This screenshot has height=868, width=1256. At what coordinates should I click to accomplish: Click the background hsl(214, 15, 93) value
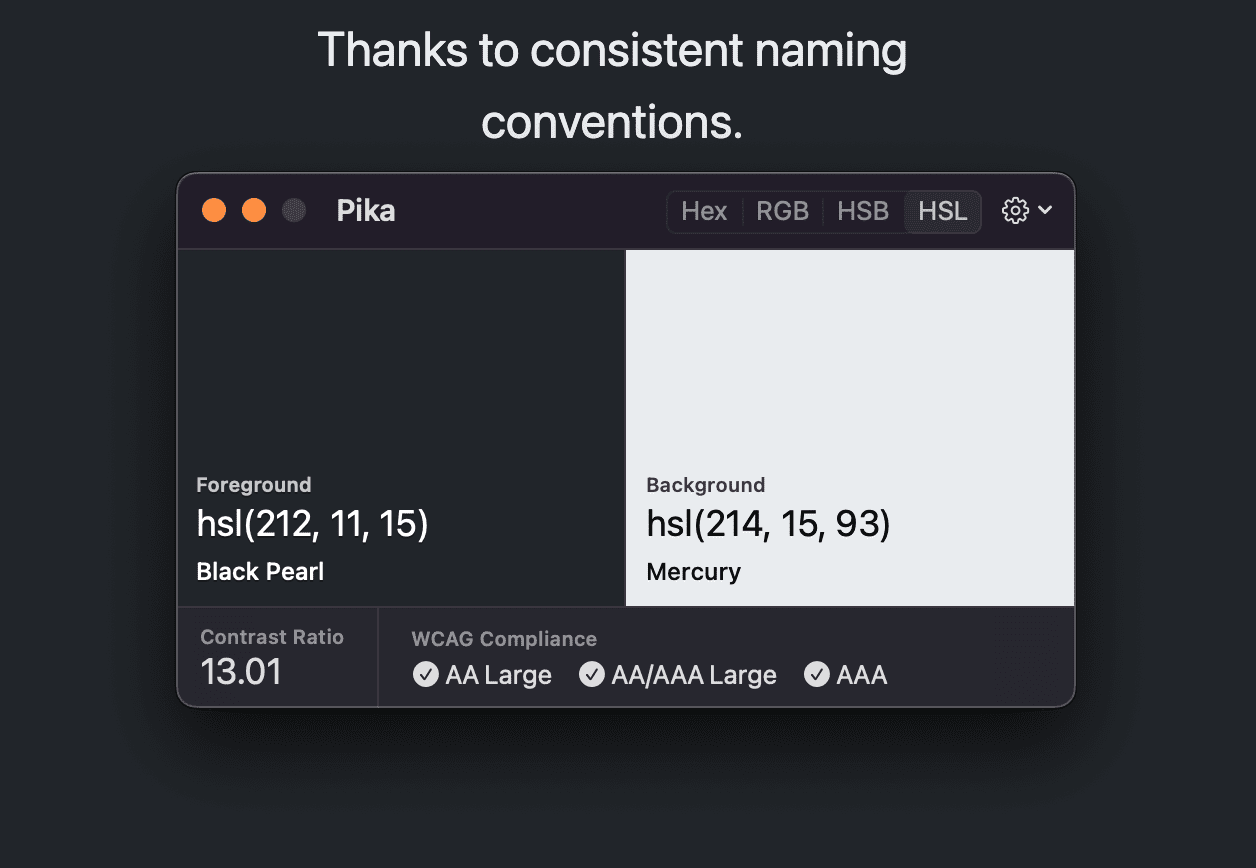pos(768,524)
